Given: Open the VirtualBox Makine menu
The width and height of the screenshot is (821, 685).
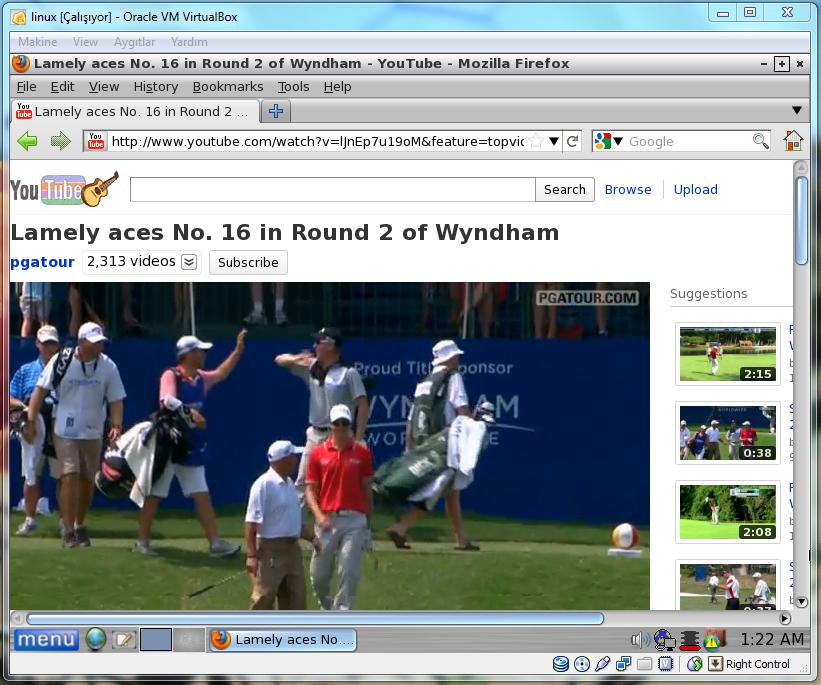Looking at the screenshot, I should tap(37, 42).
